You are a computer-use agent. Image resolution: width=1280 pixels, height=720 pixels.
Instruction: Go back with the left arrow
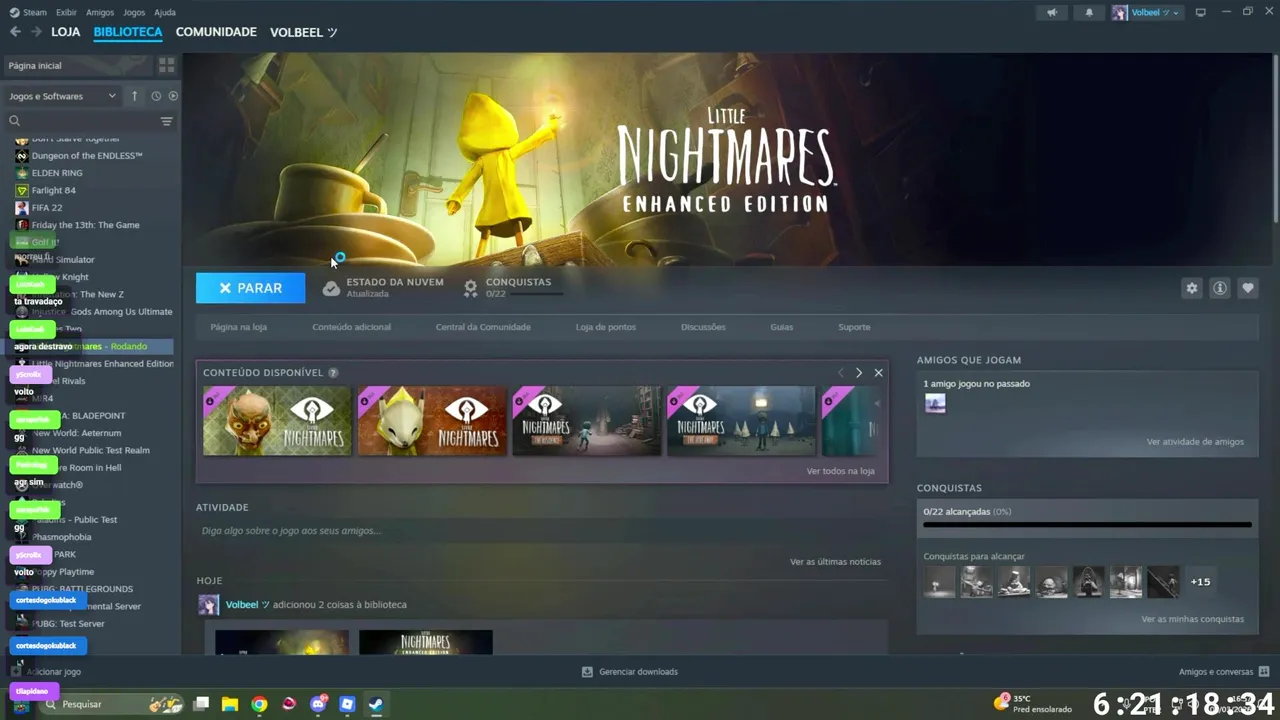(x=15, y=32)
